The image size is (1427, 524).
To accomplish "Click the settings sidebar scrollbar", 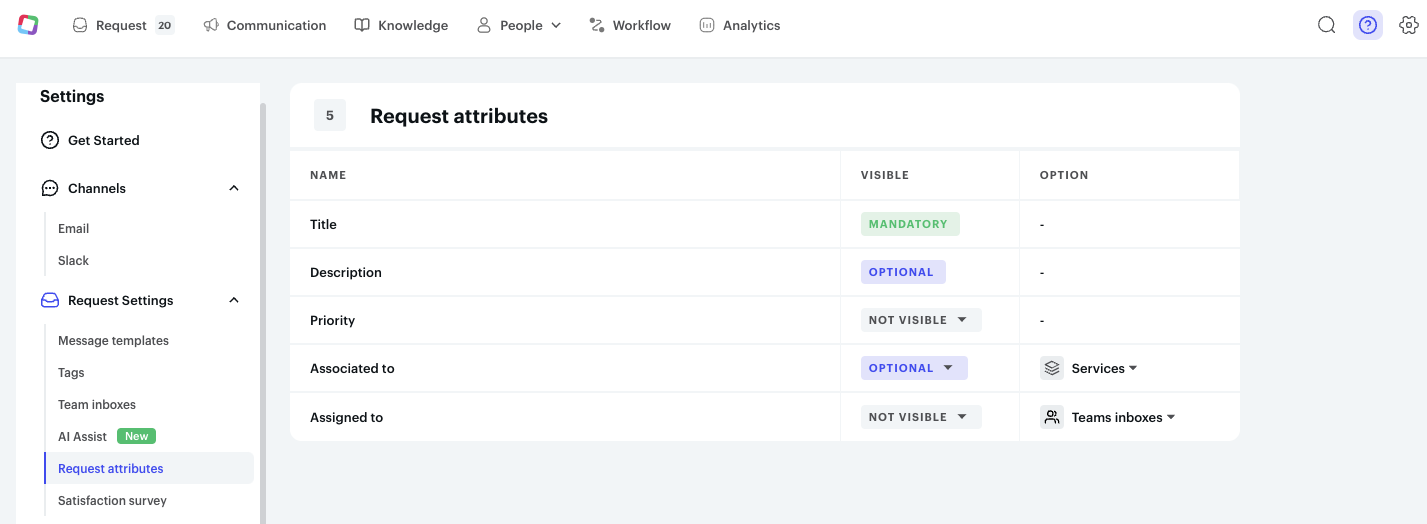I will click(x=263, y=310).
